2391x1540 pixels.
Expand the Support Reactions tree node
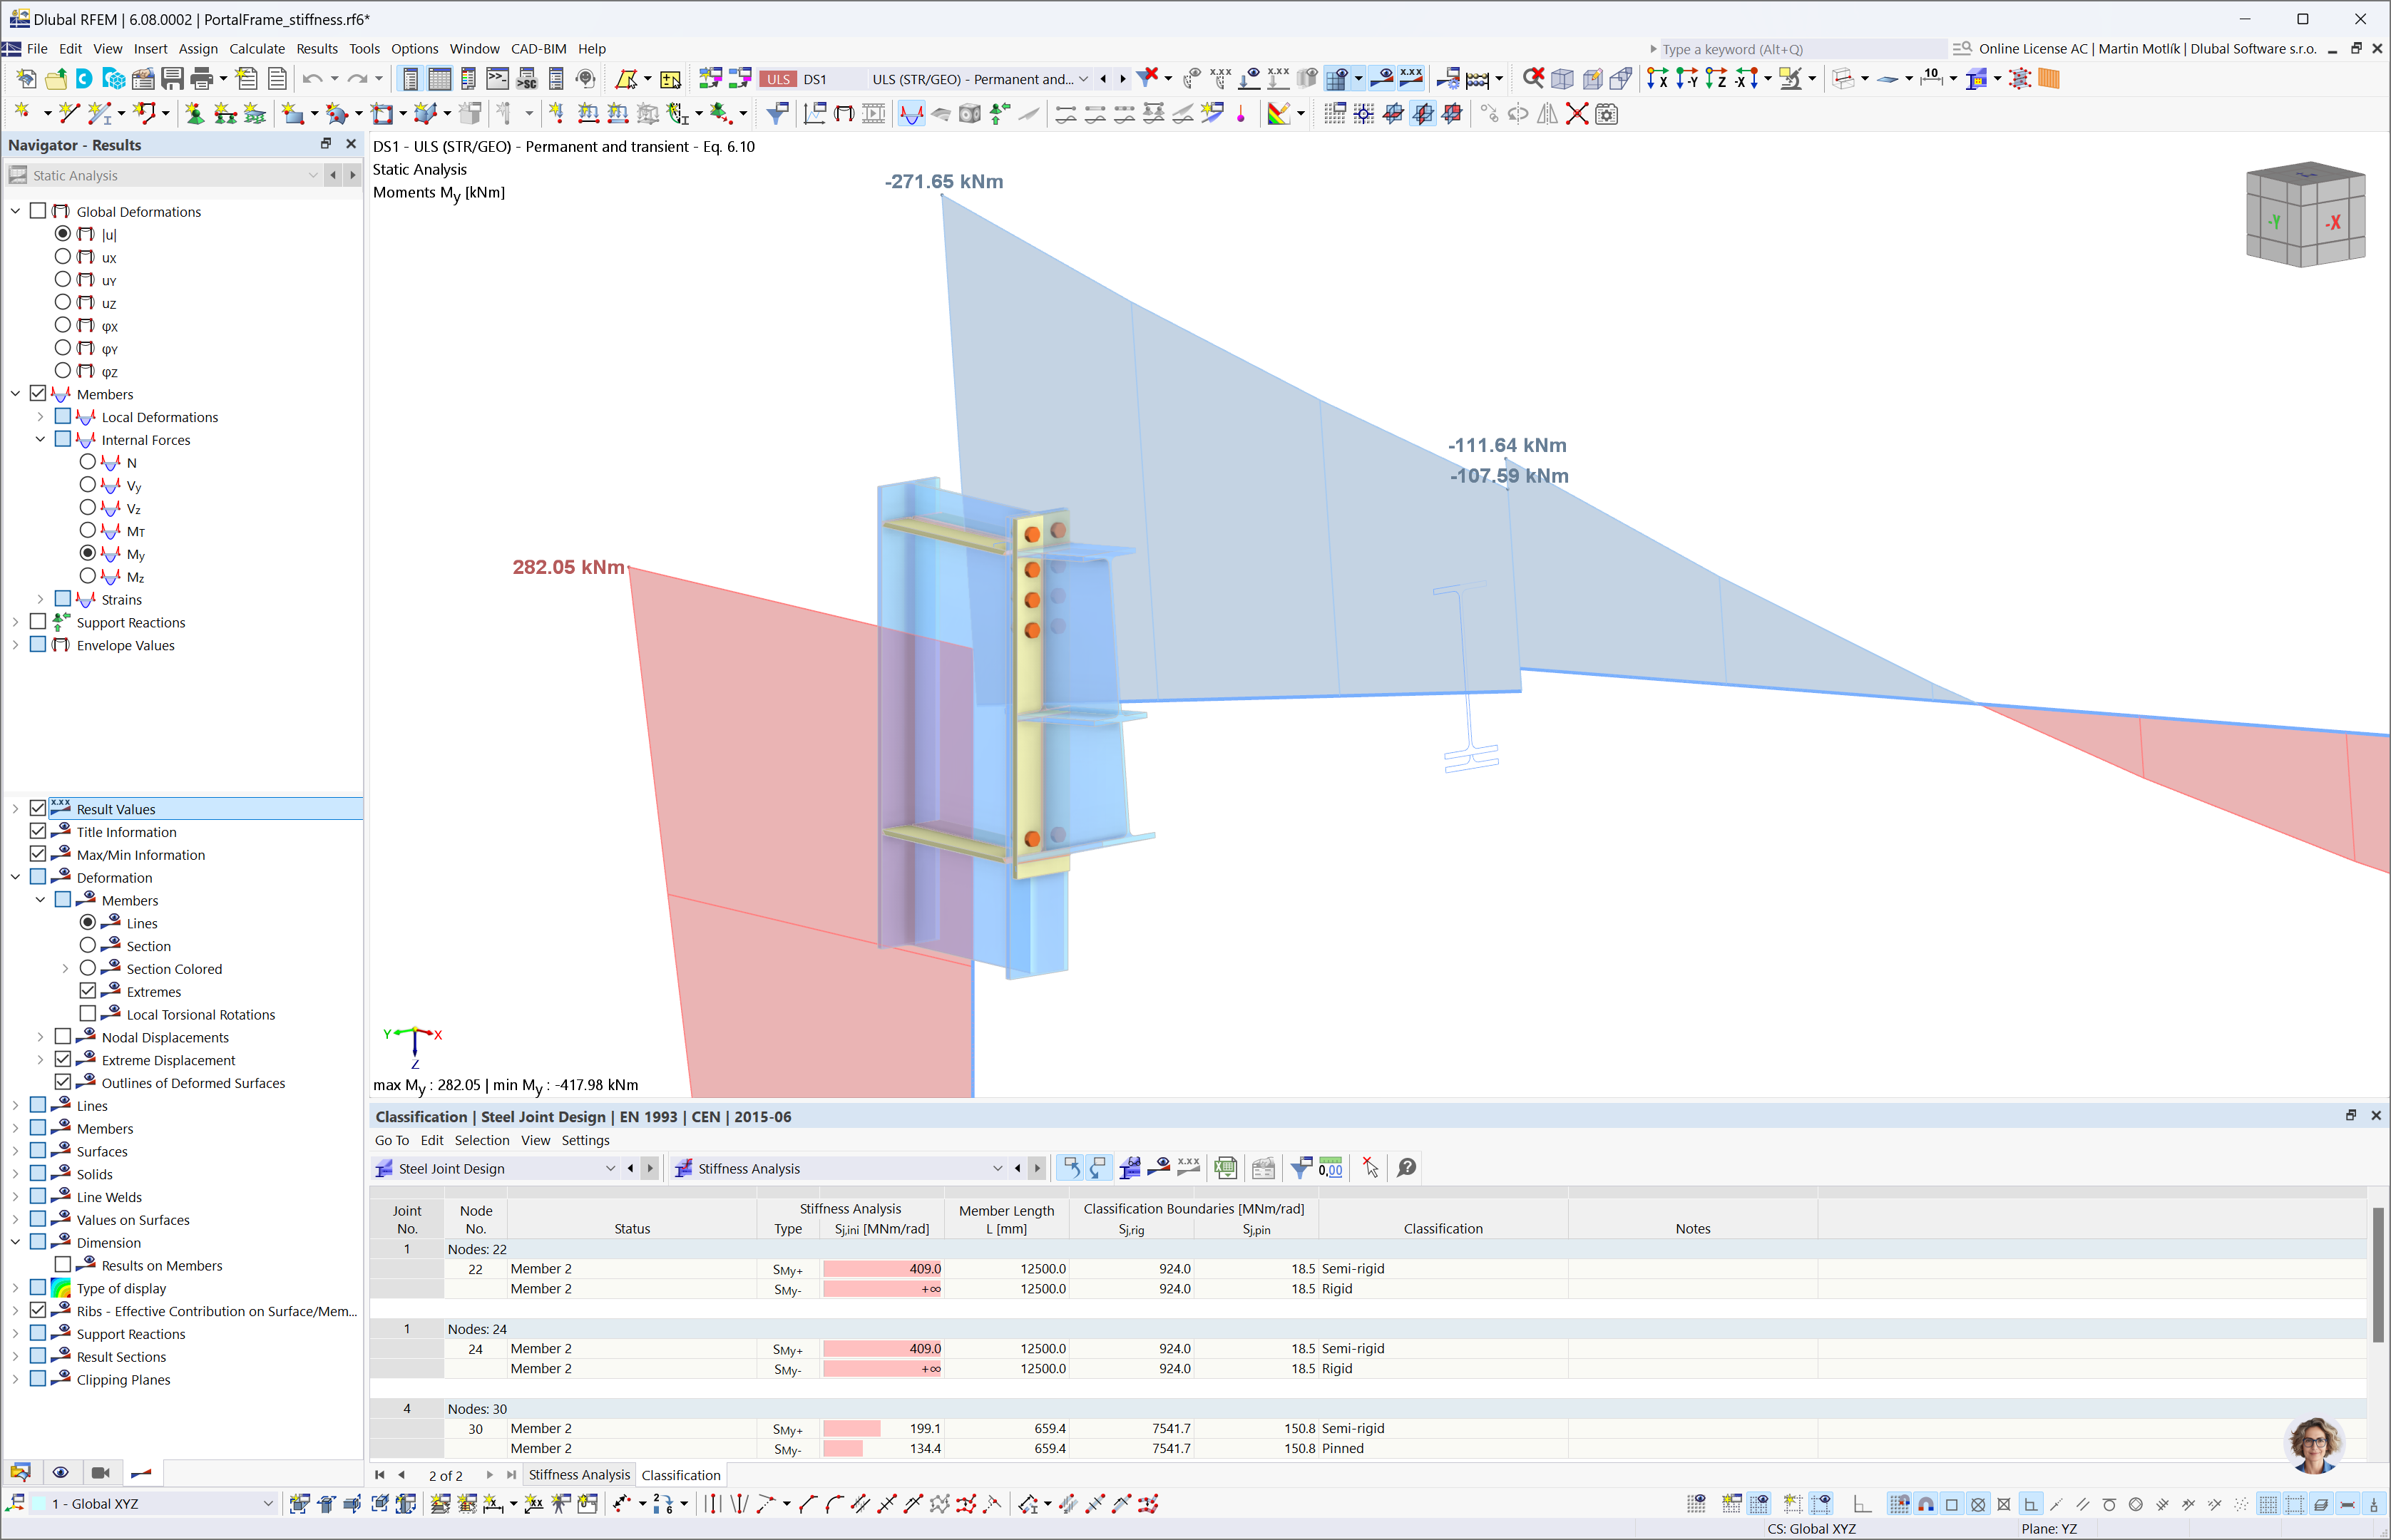pyautogui.click(x=16, y=622)
